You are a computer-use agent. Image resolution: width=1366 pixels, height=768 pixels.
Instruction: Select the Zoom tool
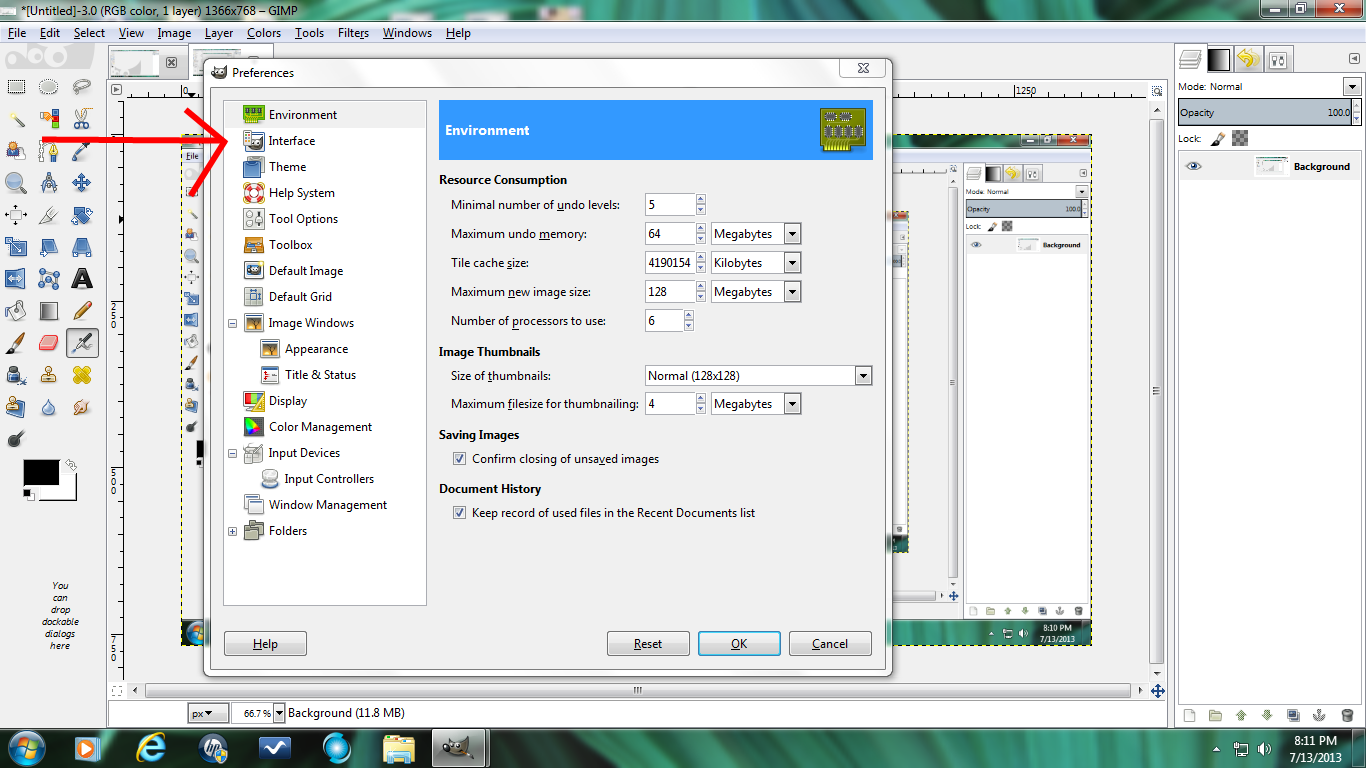[x=16, y=182]
